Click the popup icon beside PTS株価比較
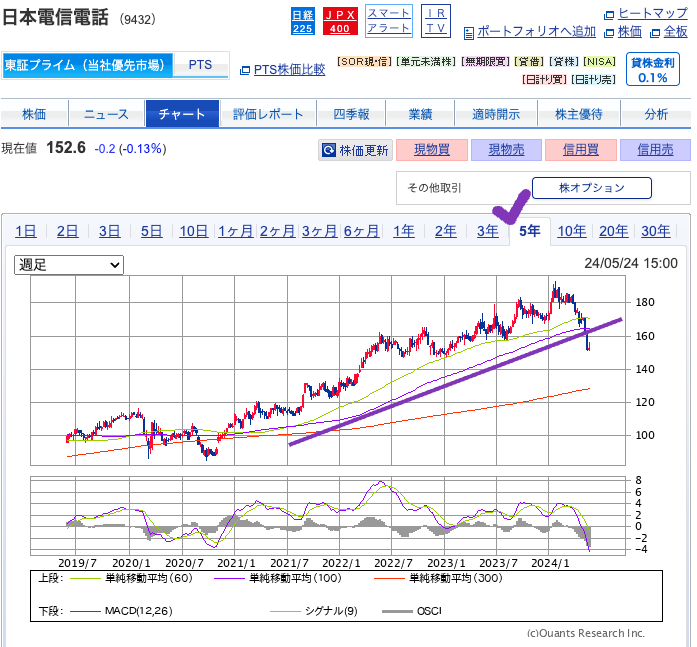The height and width of the screenshot is (647, 697). click(x=244, y=71)
